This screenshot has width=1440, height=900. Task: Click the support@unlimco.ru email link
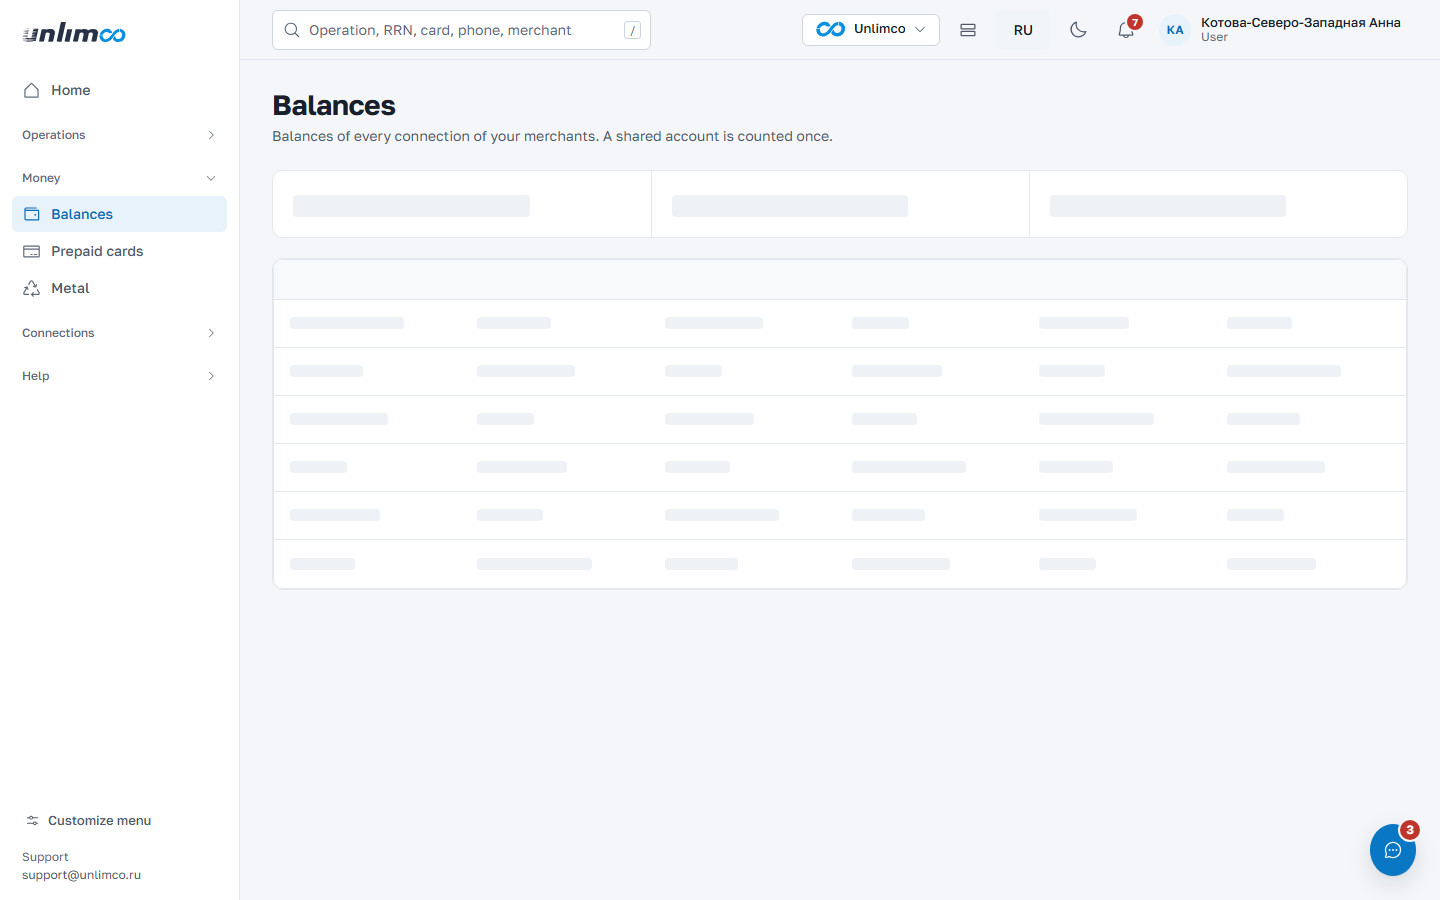pos(81,875)
